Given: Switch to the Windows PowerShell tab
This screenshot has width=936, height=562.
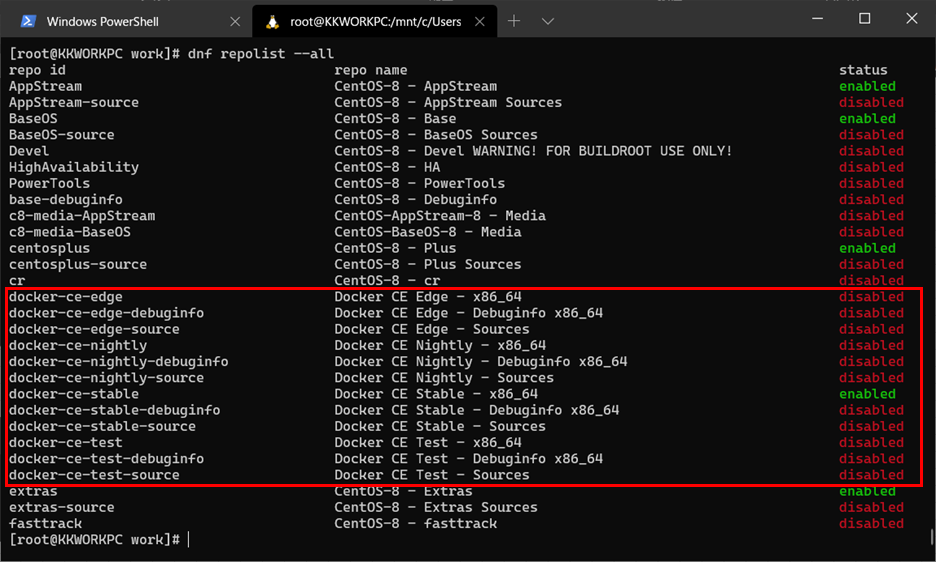Looking at the screenshot, I should click(125, 22).
